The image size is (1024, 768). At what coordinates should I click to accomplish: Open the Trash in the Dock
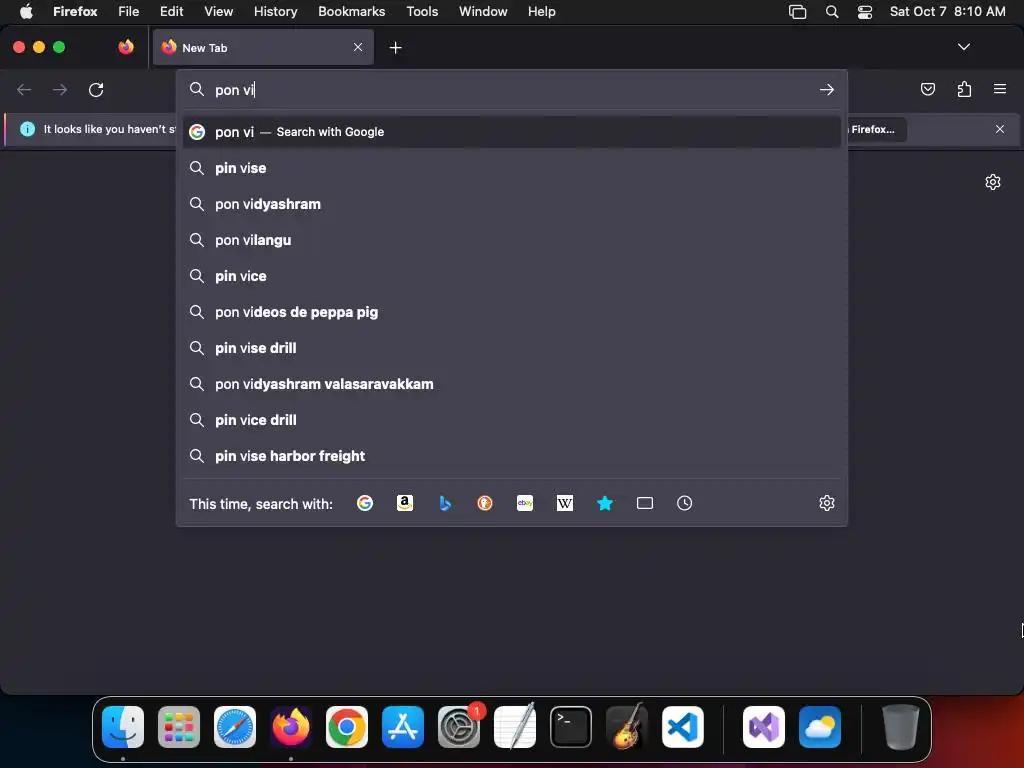901,726
